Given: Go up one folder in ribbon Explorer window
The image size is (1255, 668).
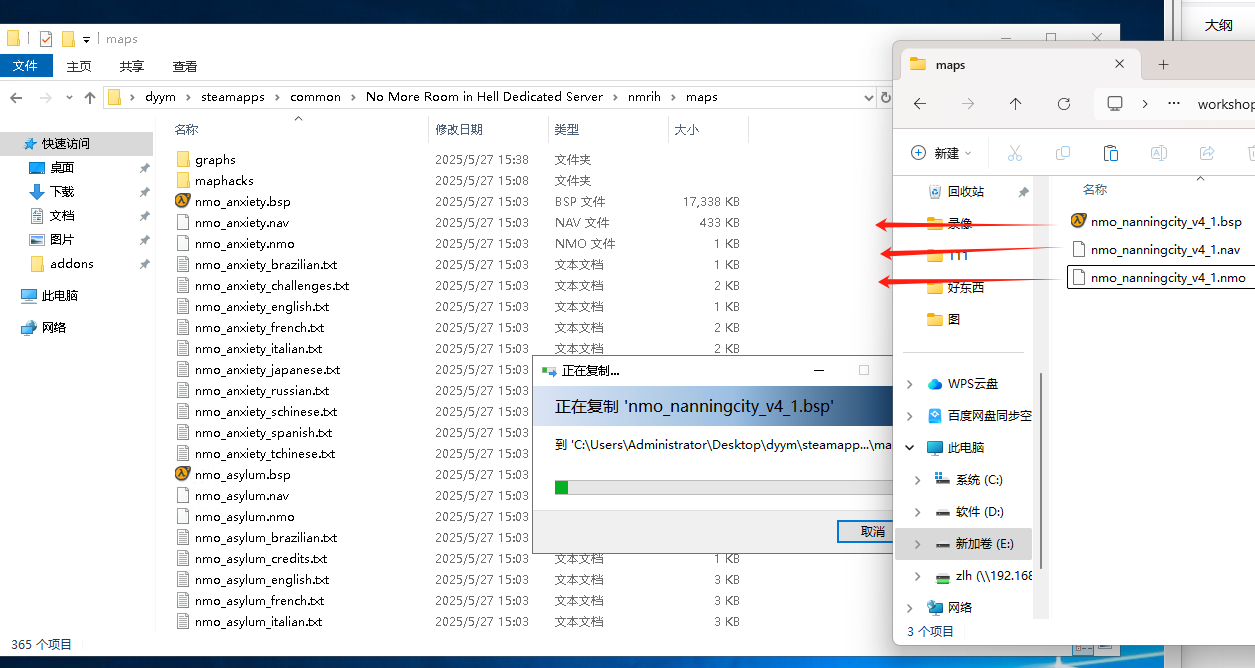Looking at the screenshot, I should (90, 97).
